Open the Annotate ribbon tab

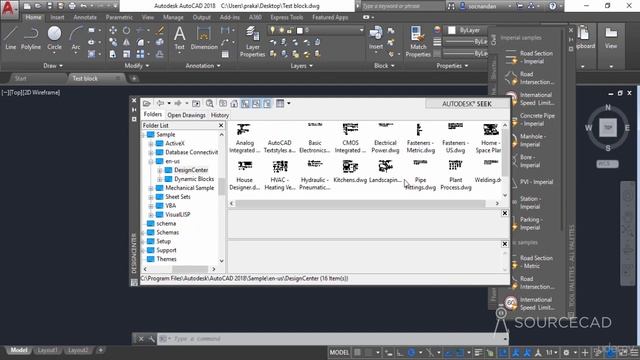click(x=85, y=18)
